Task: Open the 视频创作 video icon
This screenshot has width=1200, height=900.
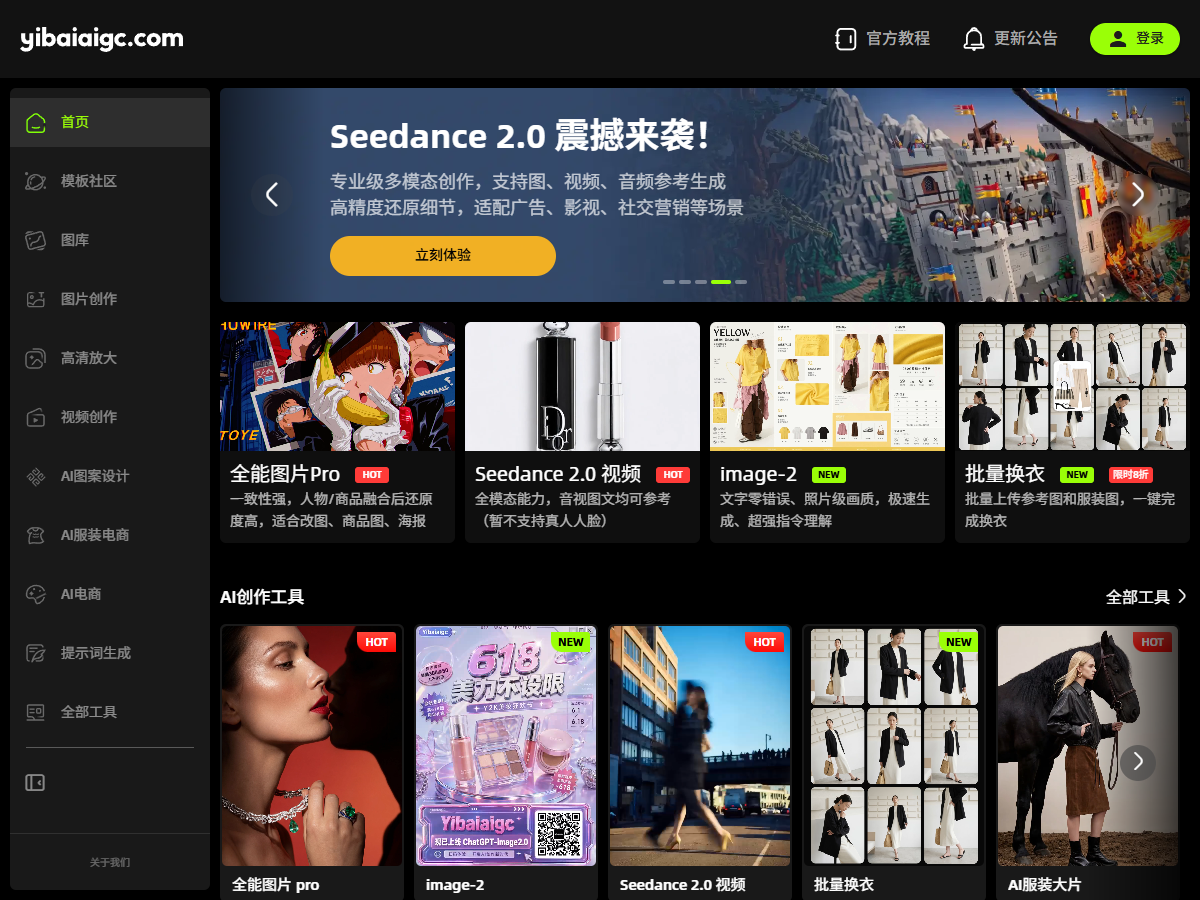Action: pyautogui.click(x=36, y=417)
